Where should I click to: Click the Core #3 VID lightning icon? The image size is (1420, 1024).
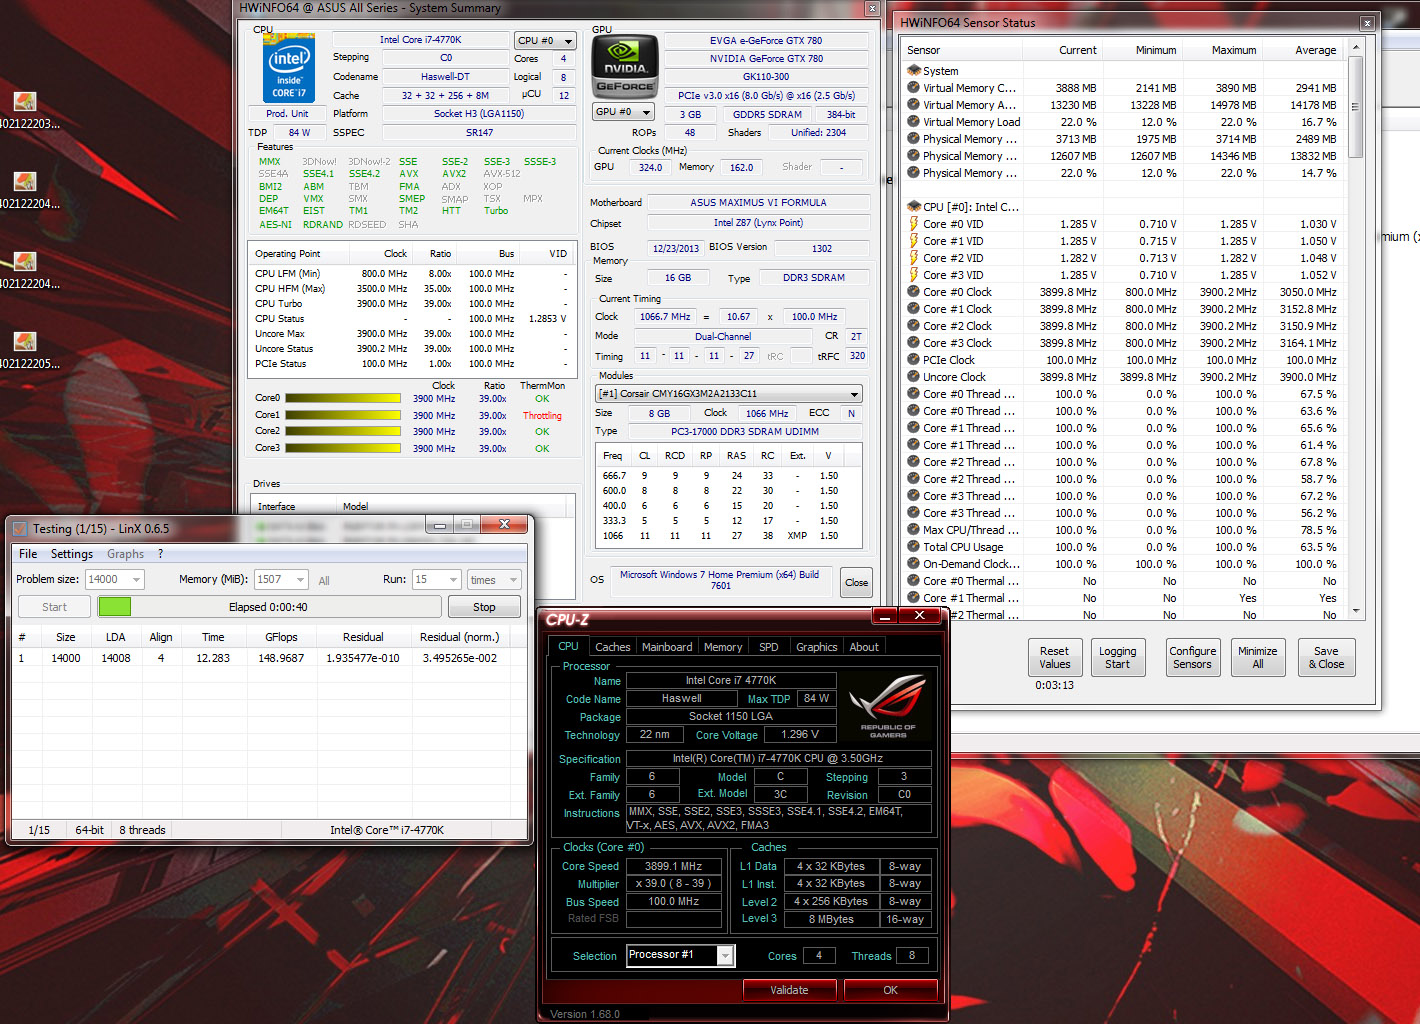913,275
